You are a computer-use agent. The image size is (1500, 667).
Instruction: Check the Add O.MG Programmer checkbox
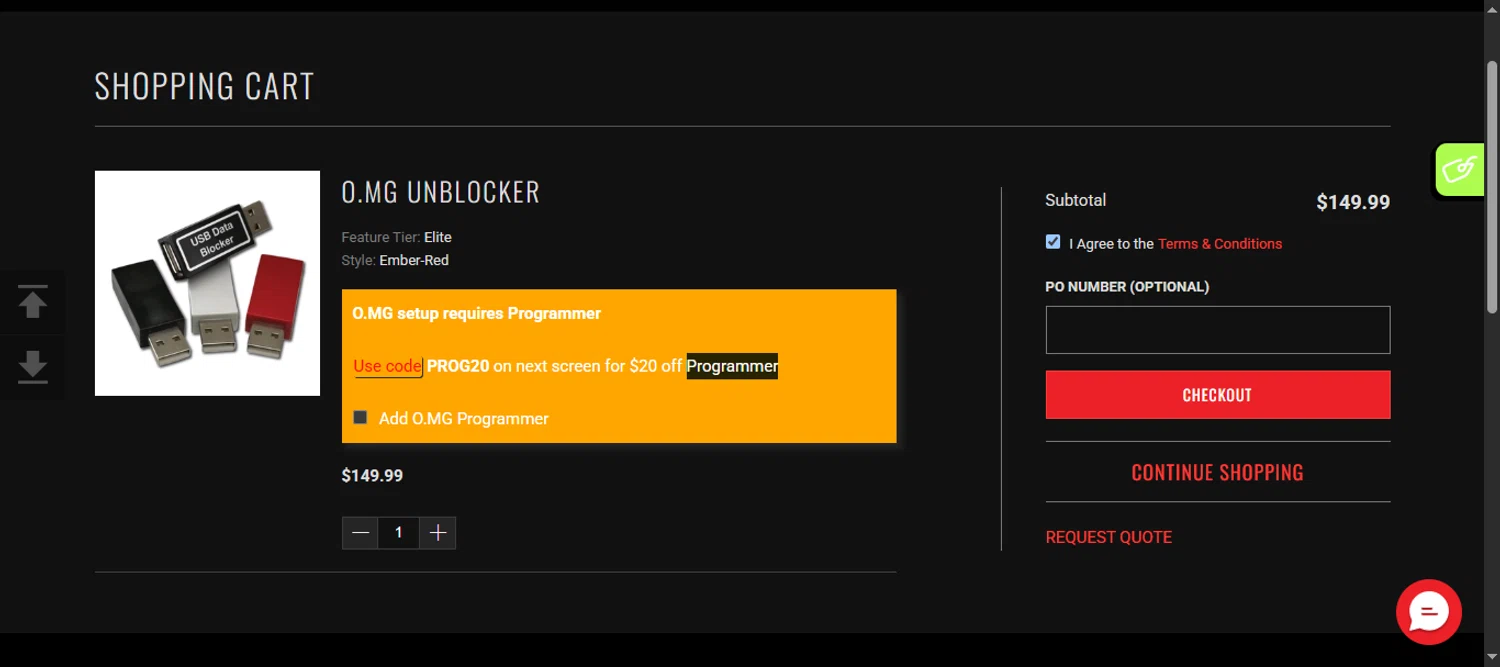360,417
